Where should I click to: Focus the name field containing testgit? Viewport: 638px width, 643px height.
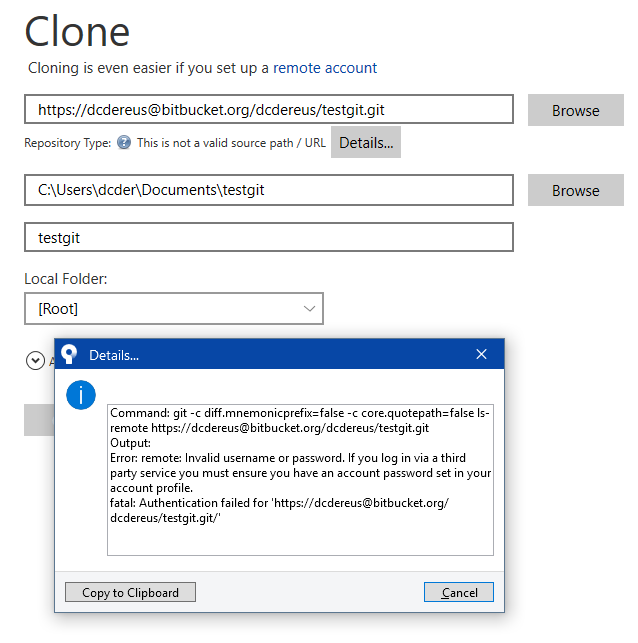coord(269,237)
